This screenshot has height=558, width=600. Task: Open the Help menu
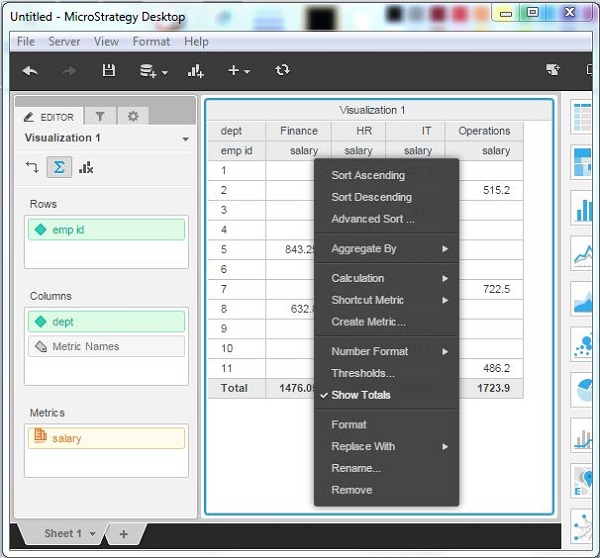pos(196,41)
